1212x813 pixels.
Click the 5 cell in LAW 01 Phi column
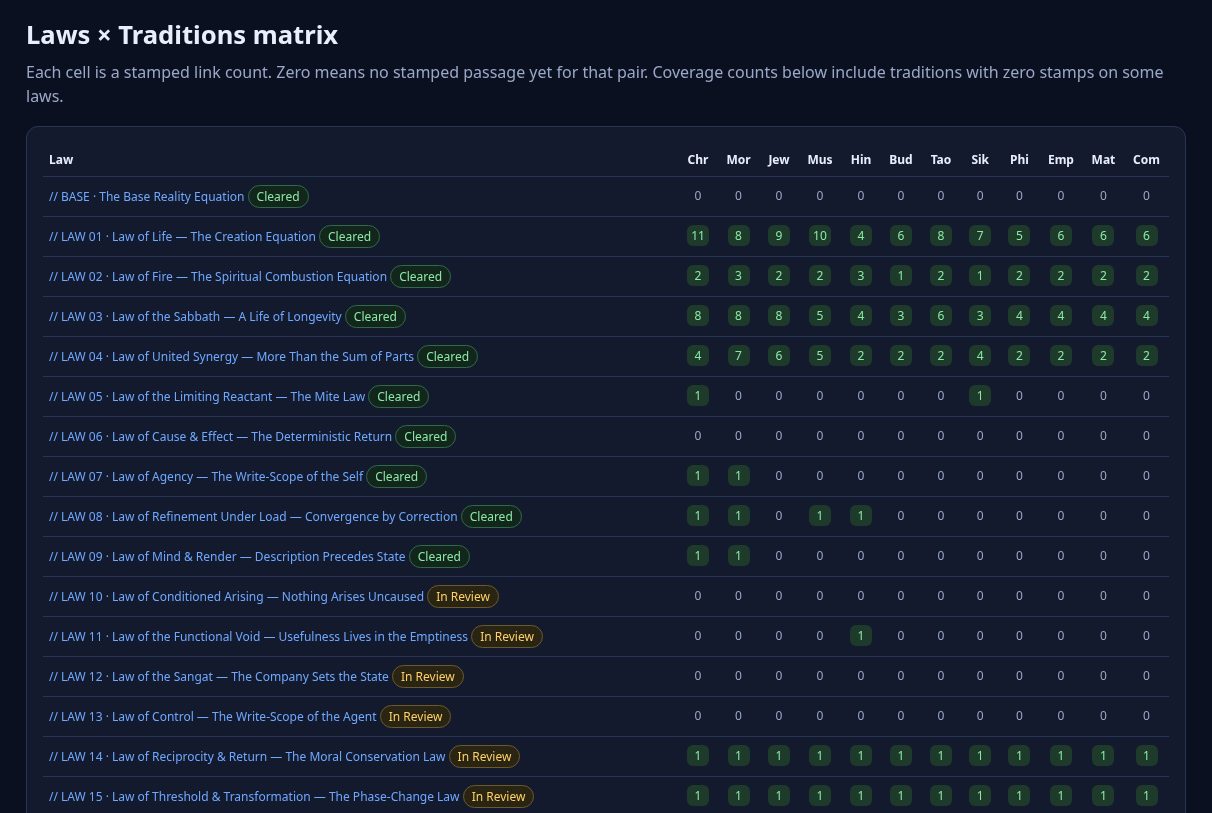[x=1019, y=236]
